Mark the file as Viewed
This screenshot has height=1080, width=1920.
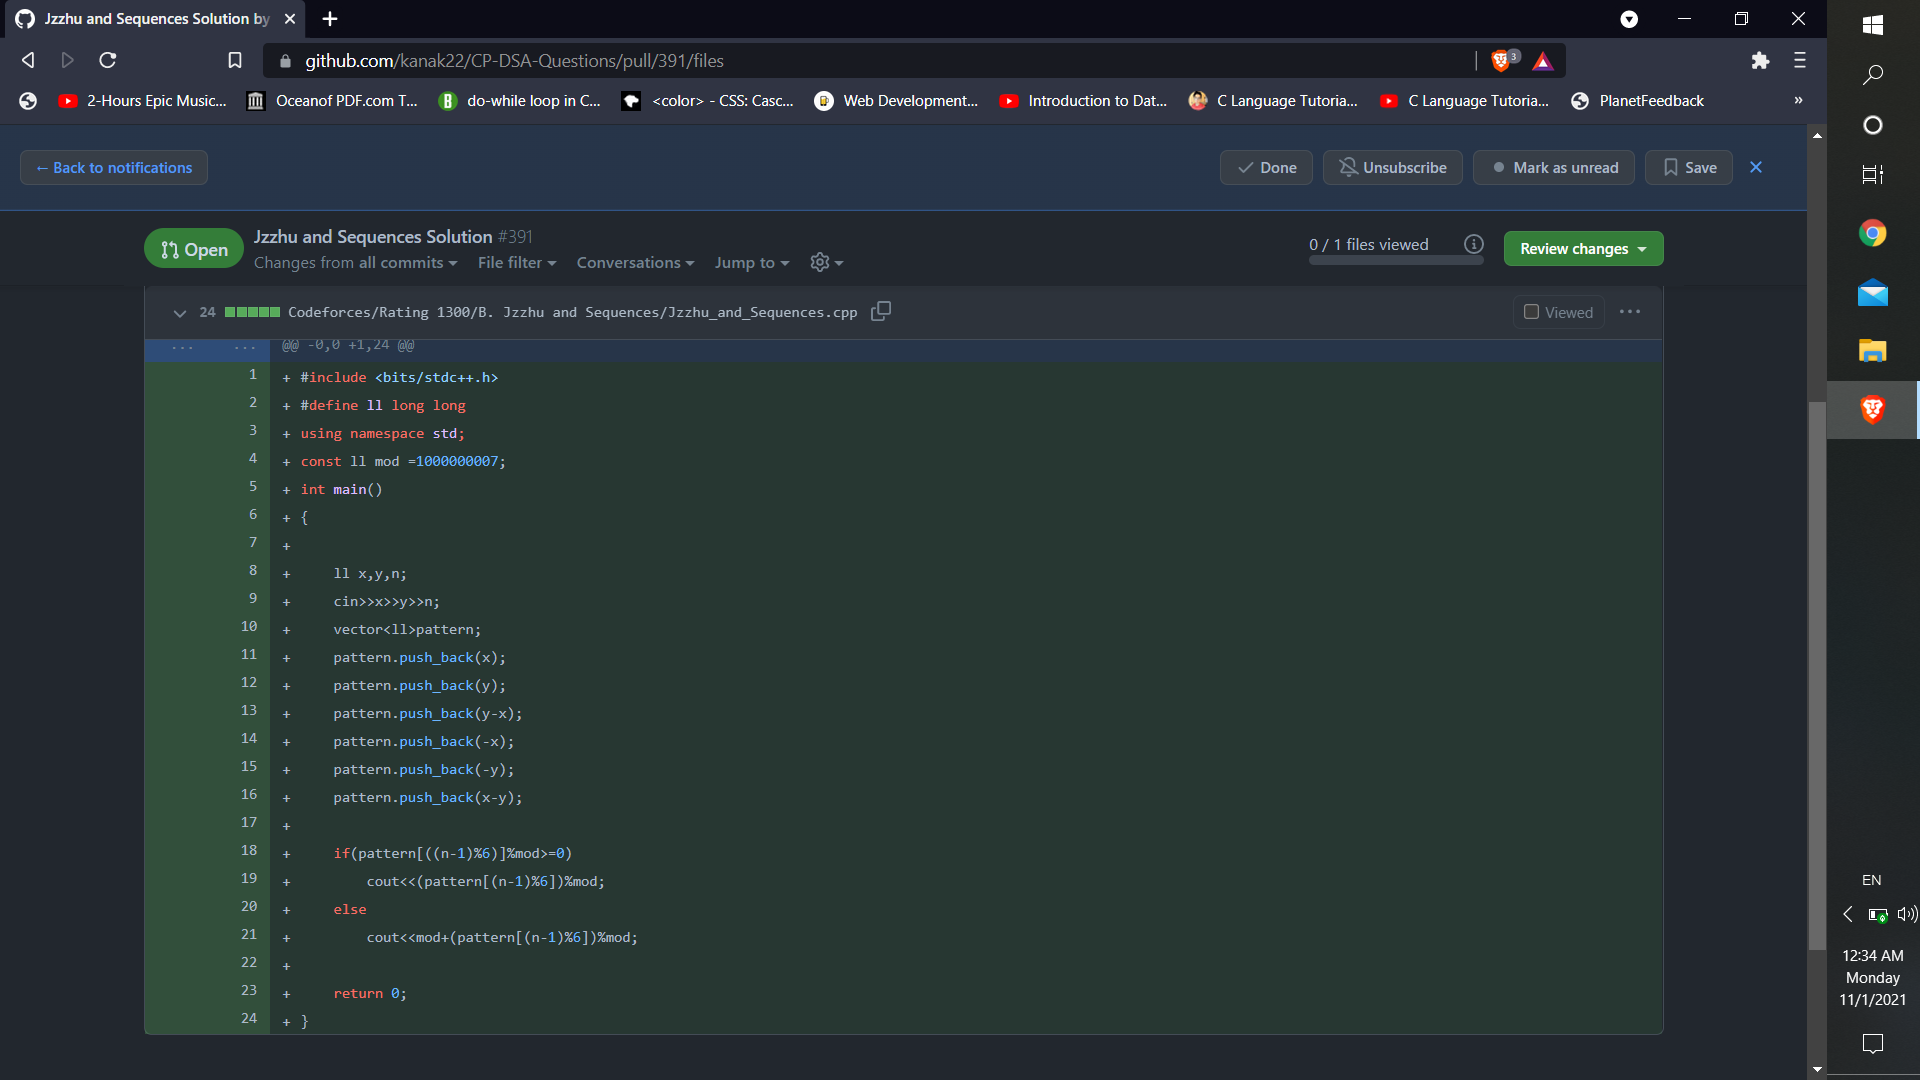coord(1558,312)
